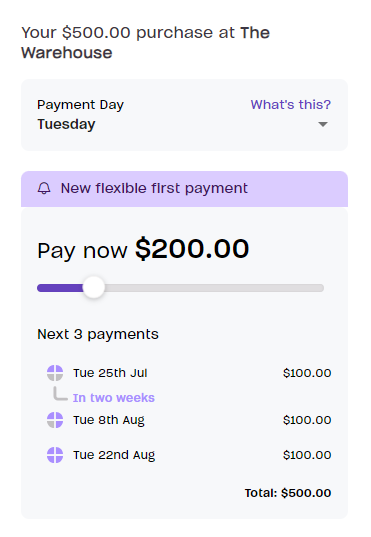Select the Tue 8th Aug payment date
Image resolution: width=371 pixels, height=537 pixels.
109,420
